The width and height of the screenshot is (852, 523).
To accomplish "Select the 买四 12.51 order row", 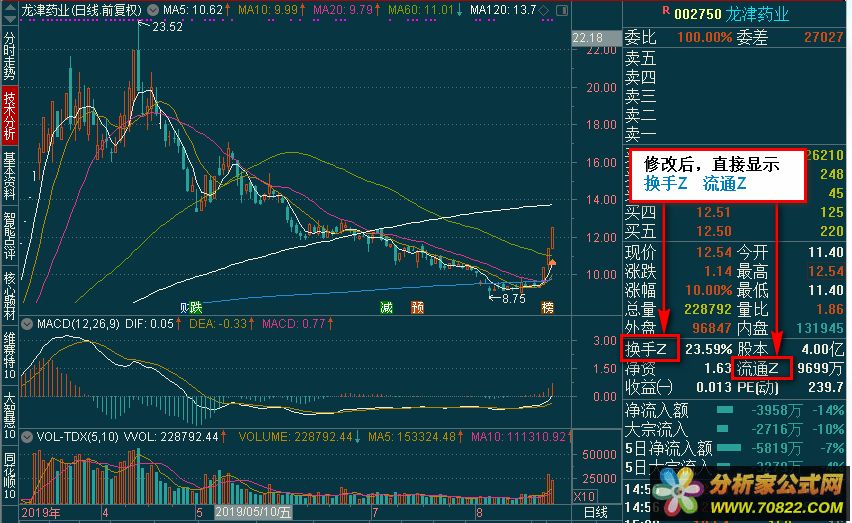I will (x=734, y=212).
